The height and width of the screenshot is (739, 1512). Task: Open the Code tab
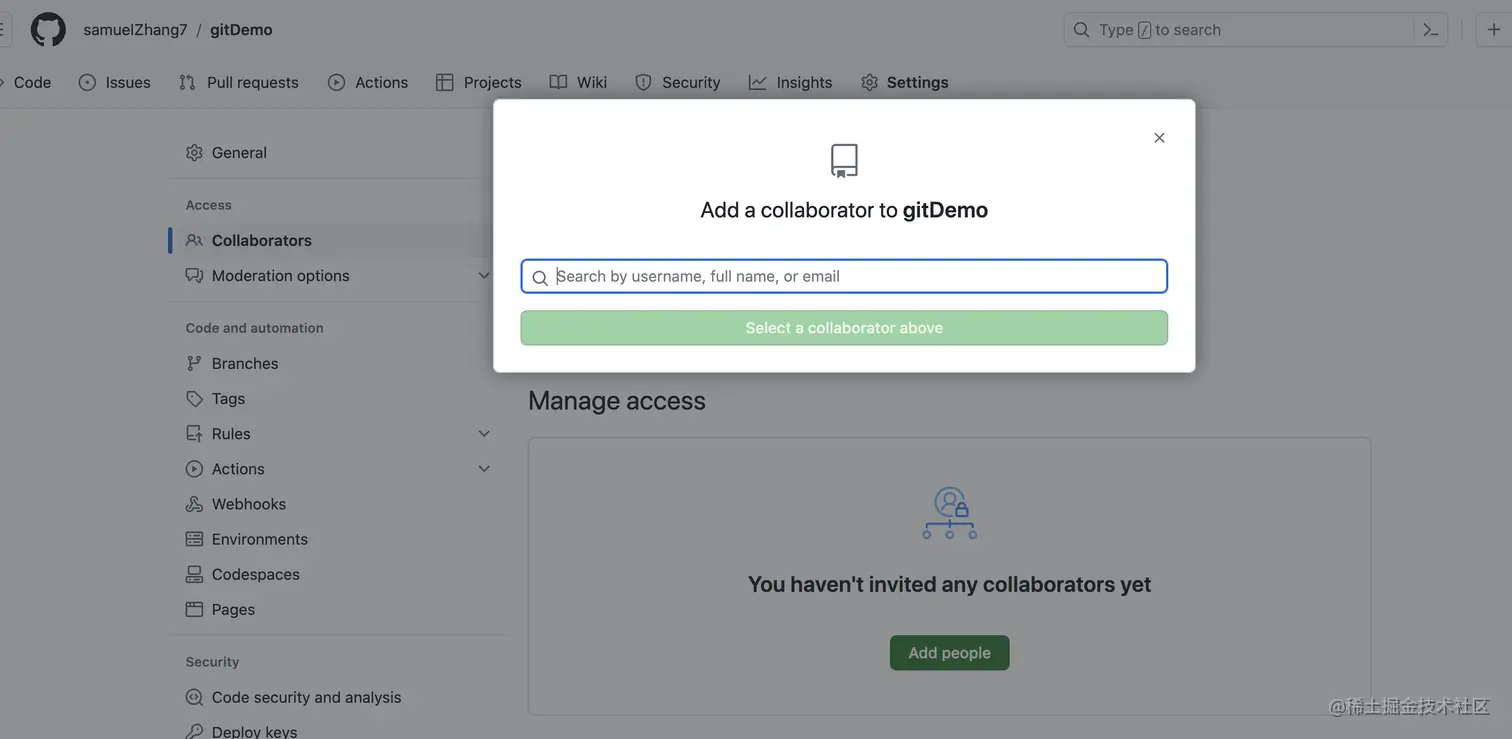click(x=26, y=82)
